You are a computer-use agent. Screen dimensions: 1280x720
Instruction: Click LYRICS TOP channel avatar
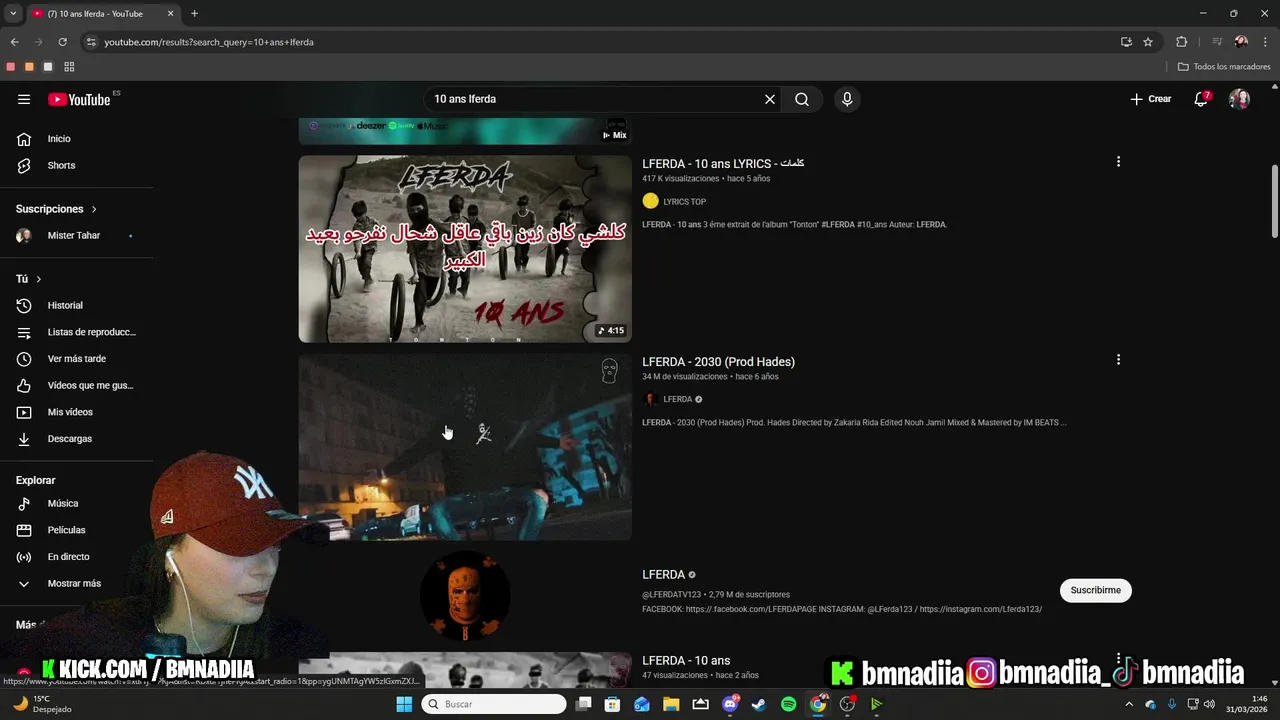650,201
